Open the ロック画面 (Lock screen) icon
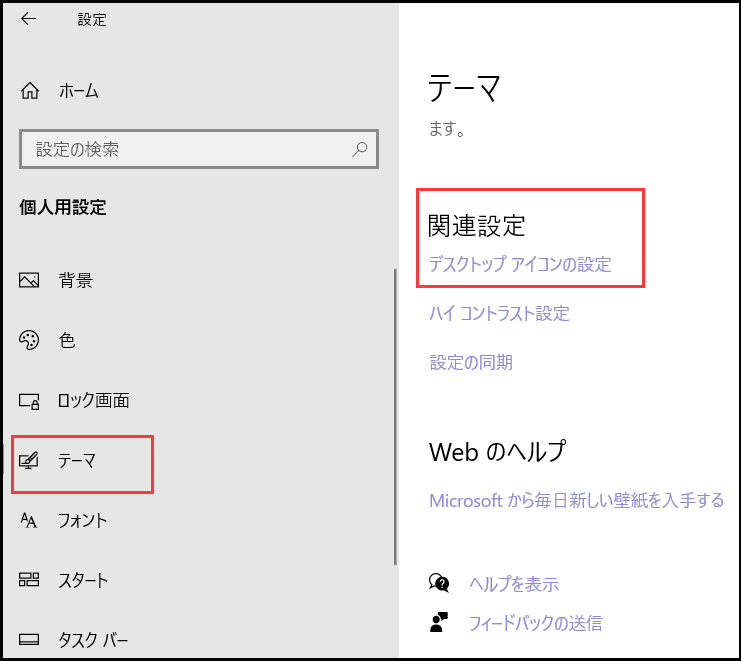Screen dimensions: 741x661 tap(29, 401)
